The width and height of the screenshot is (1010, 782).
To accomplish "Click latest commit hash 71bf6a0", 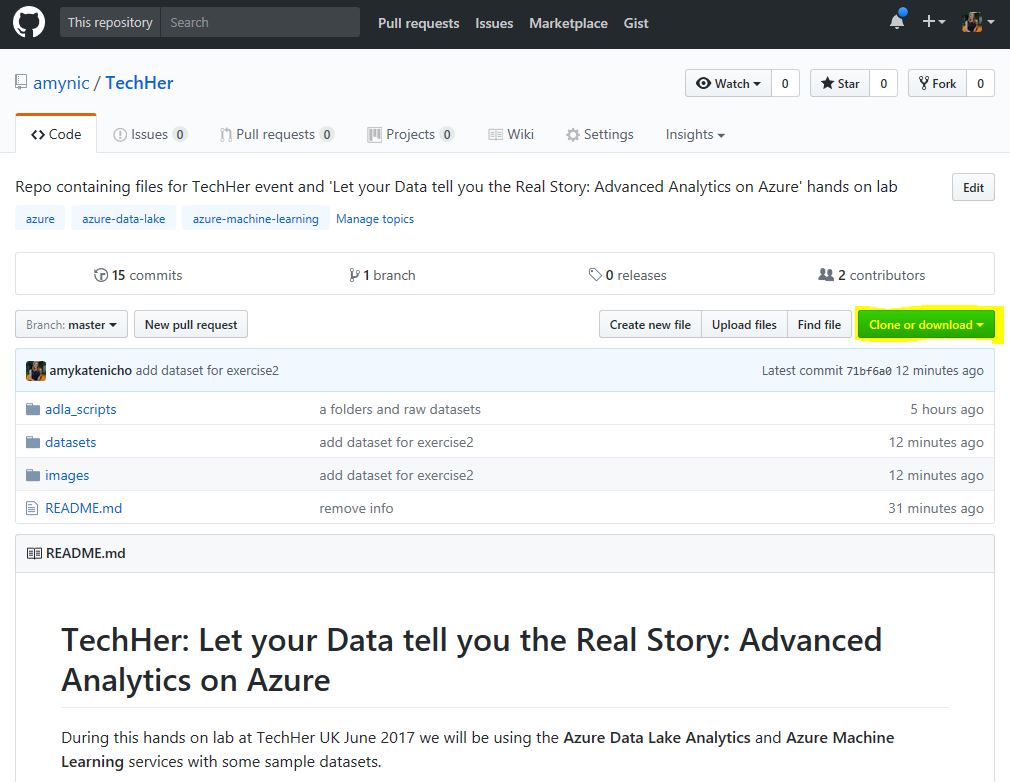I will (x=868, y=371).
